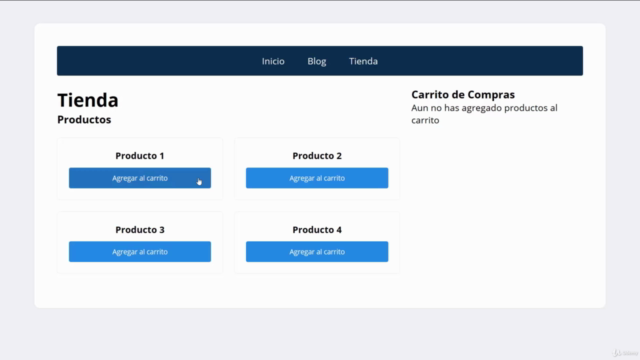Add Producto 2 to the cart
This screenshot has width=640, height=360.
[x=317, y=178]
